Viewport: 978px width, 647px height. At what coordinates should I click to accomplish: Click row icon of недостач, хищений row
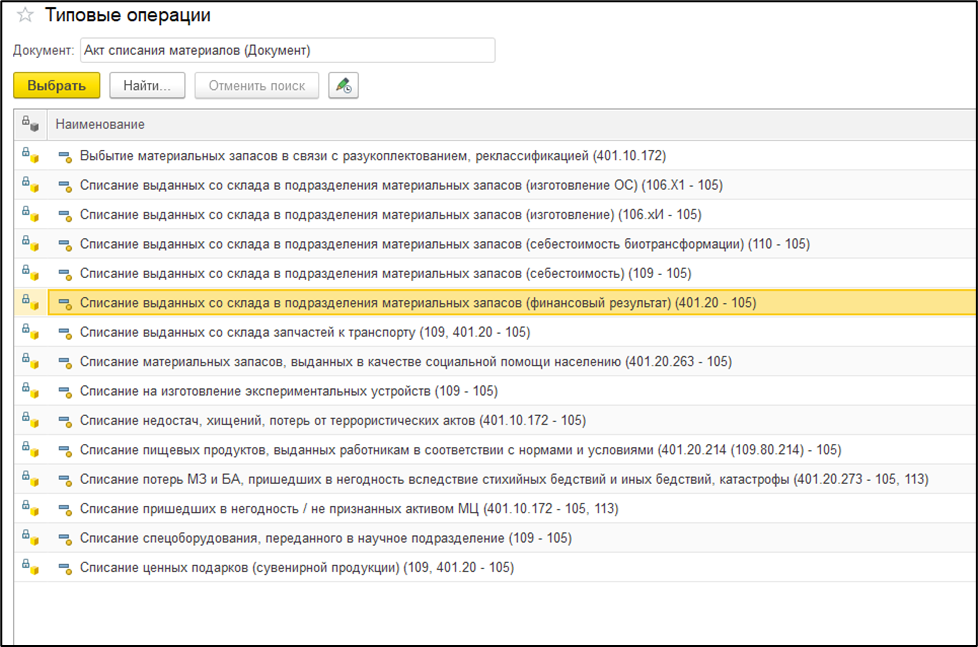65,421
